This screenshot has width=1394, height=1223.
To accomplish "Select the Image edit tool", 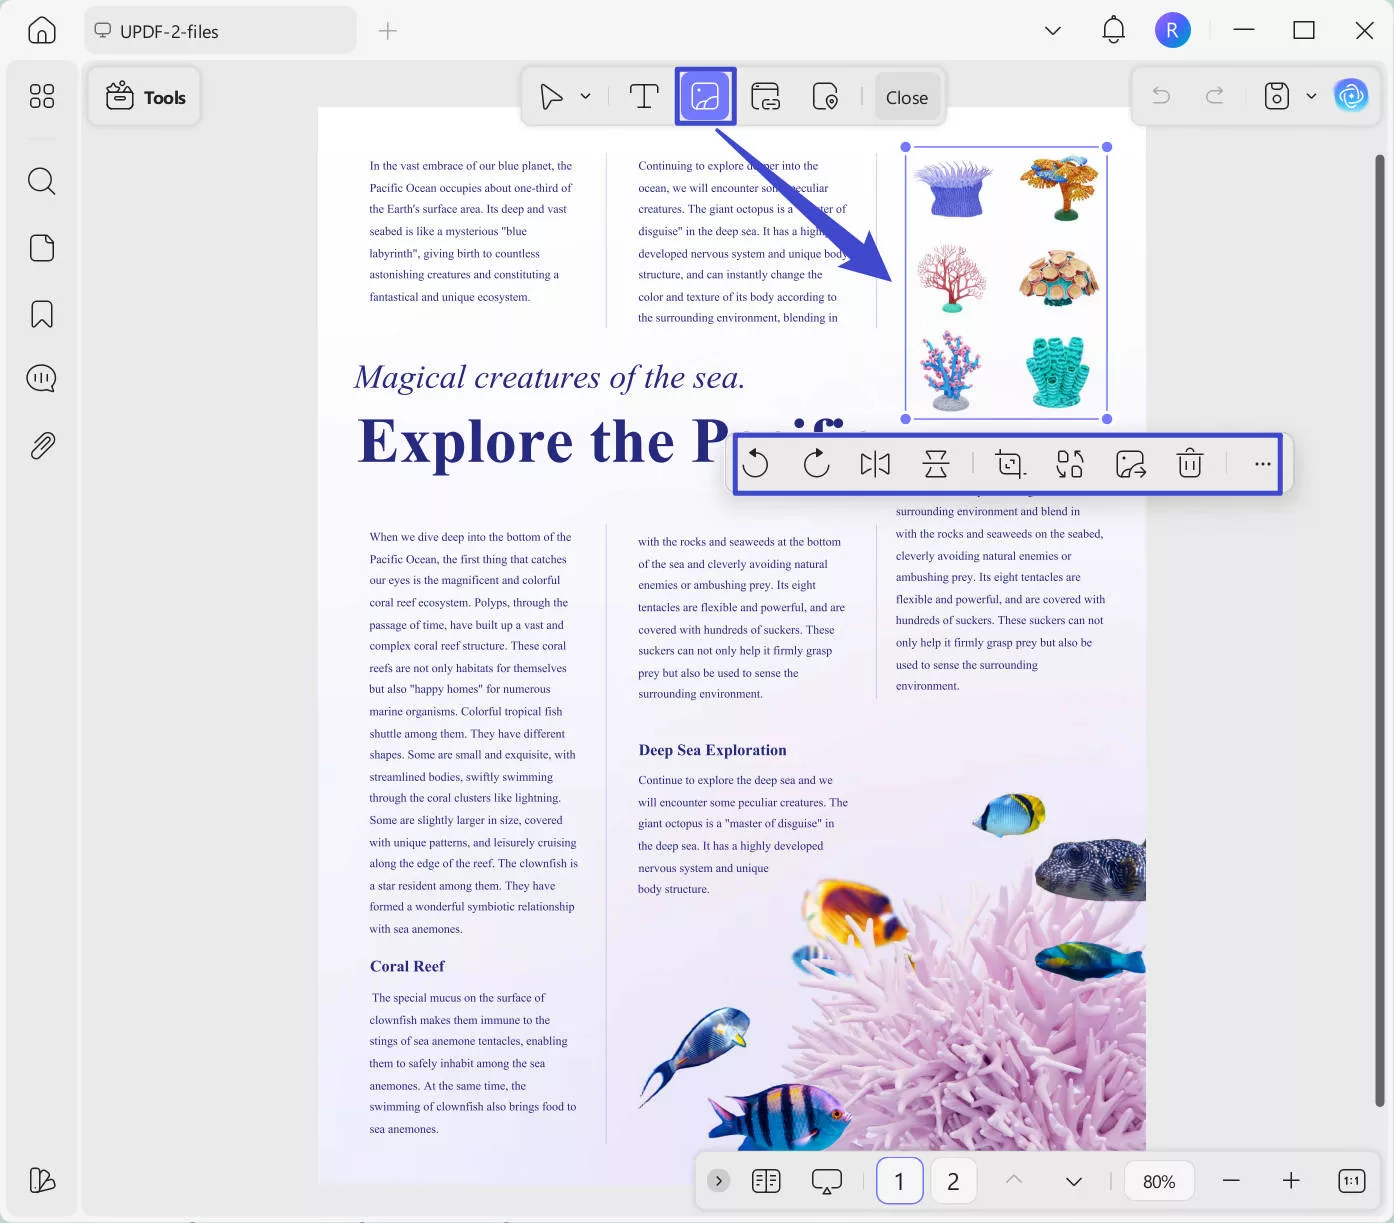I will coord(705,97).
